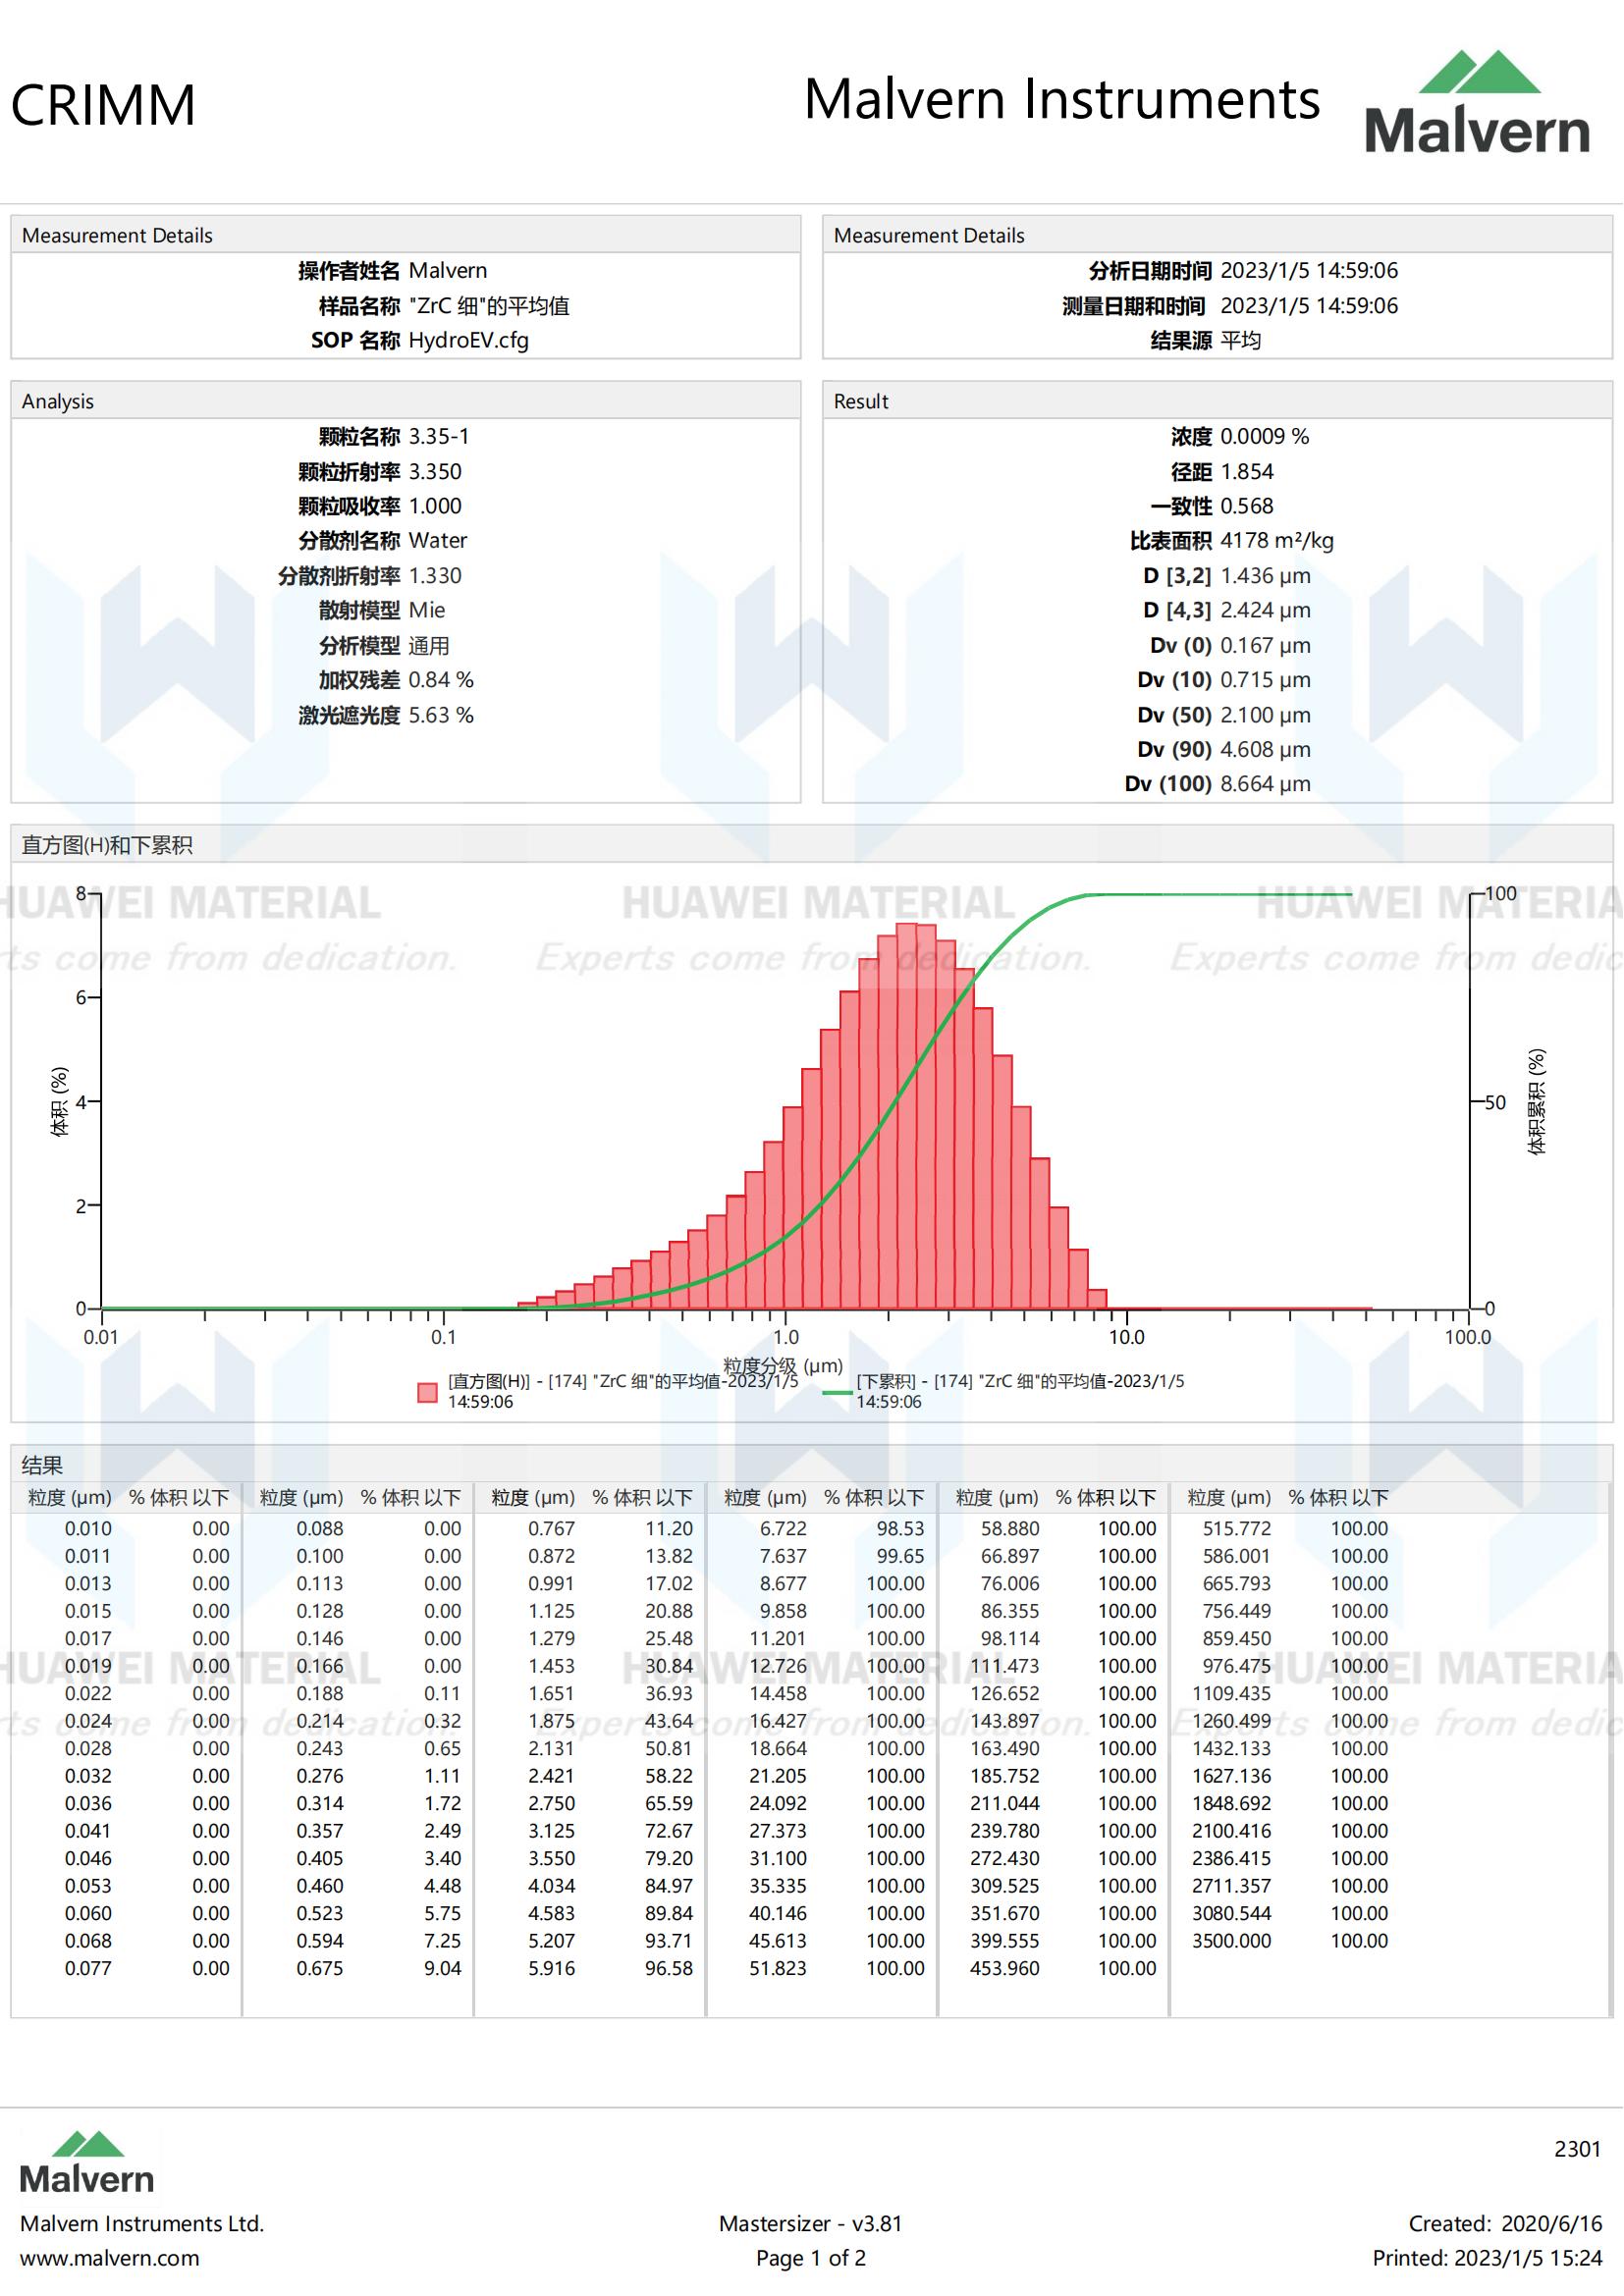Click table cell with size 453.960
Viewport: 1624px width, 2296px height.
(1005, 1968)
